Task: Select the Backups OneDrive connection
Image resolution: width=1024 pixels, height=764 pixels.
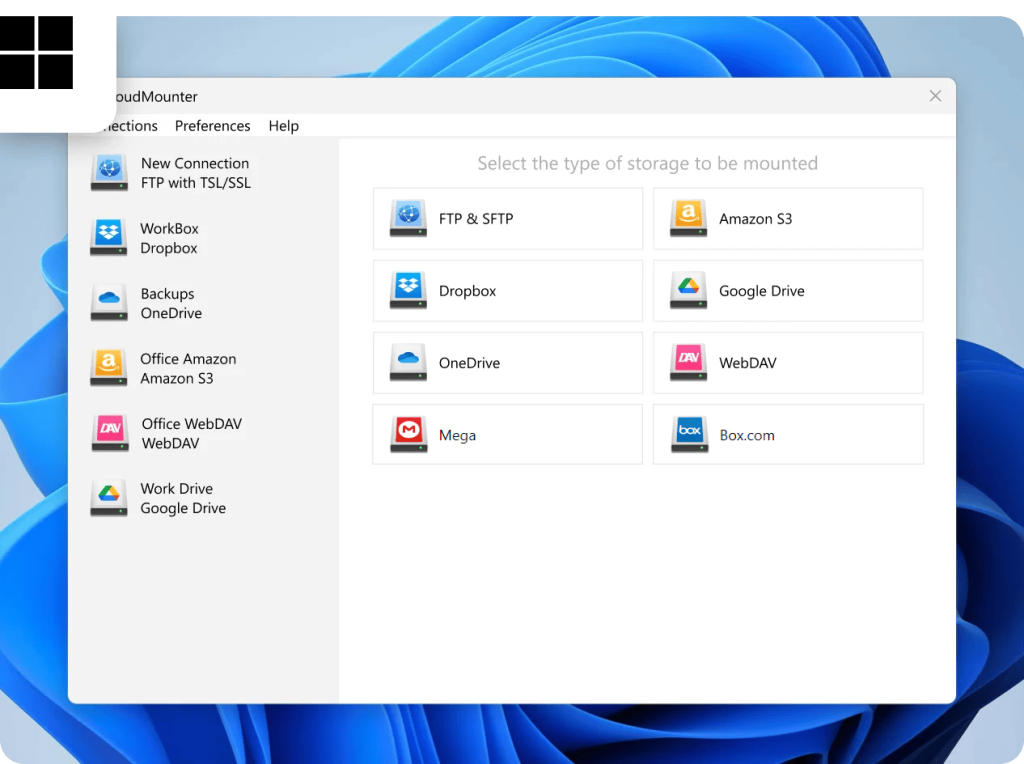Action: pyautogui.click(x=203, y=304)
